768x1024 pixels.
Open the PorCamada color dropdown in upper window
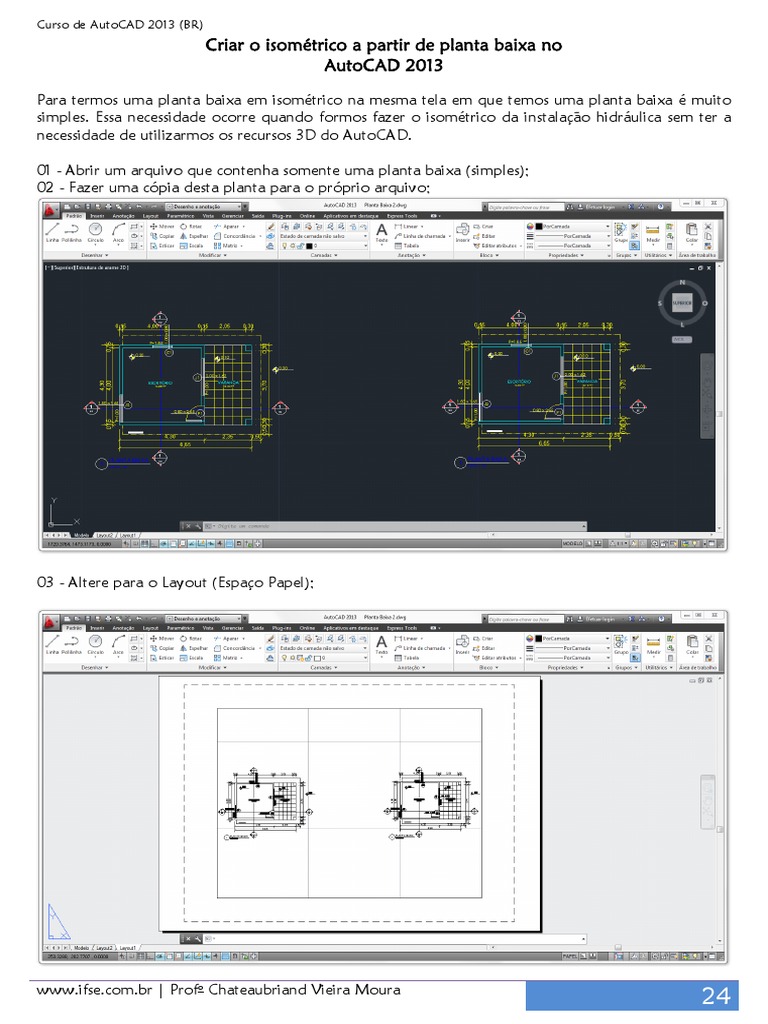click(x=572, y=227)
